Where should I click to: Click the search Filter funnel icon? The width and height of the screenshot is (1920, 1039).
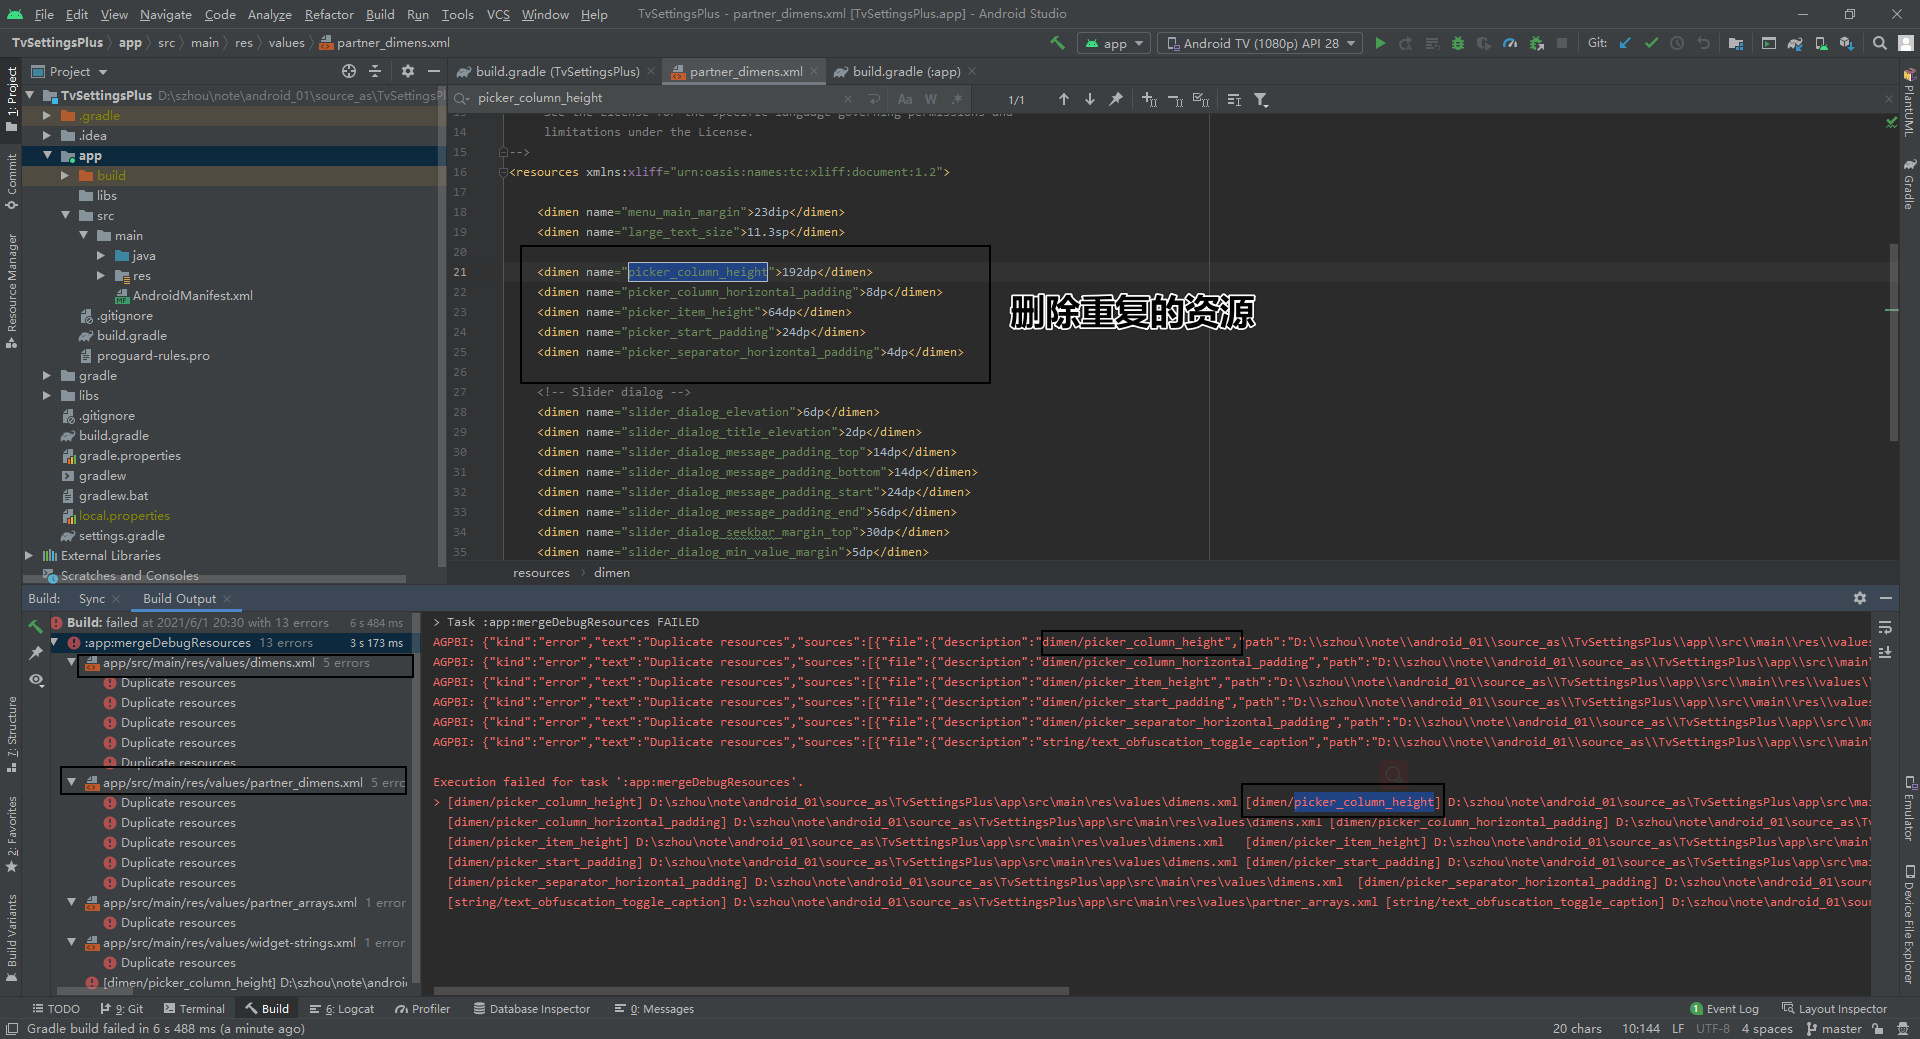tap(1261, 99)
